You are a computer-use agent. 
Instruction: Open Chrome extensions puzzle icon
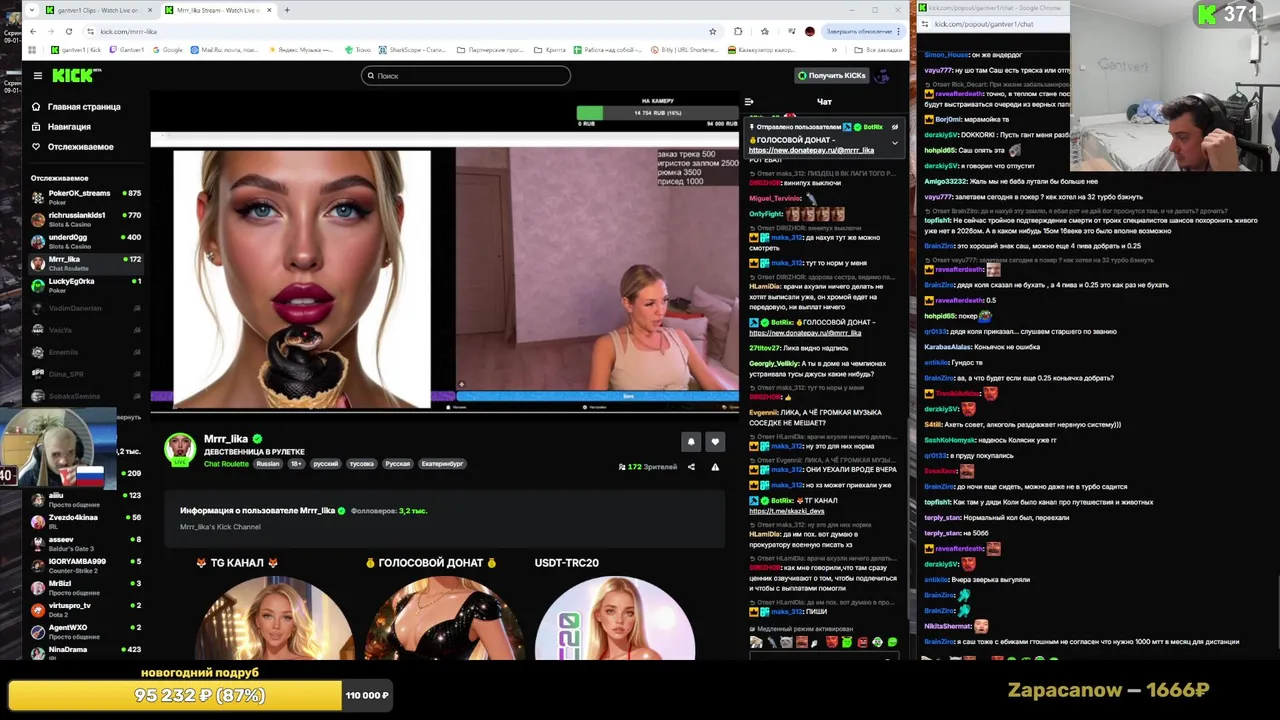(x=738, y=31)
